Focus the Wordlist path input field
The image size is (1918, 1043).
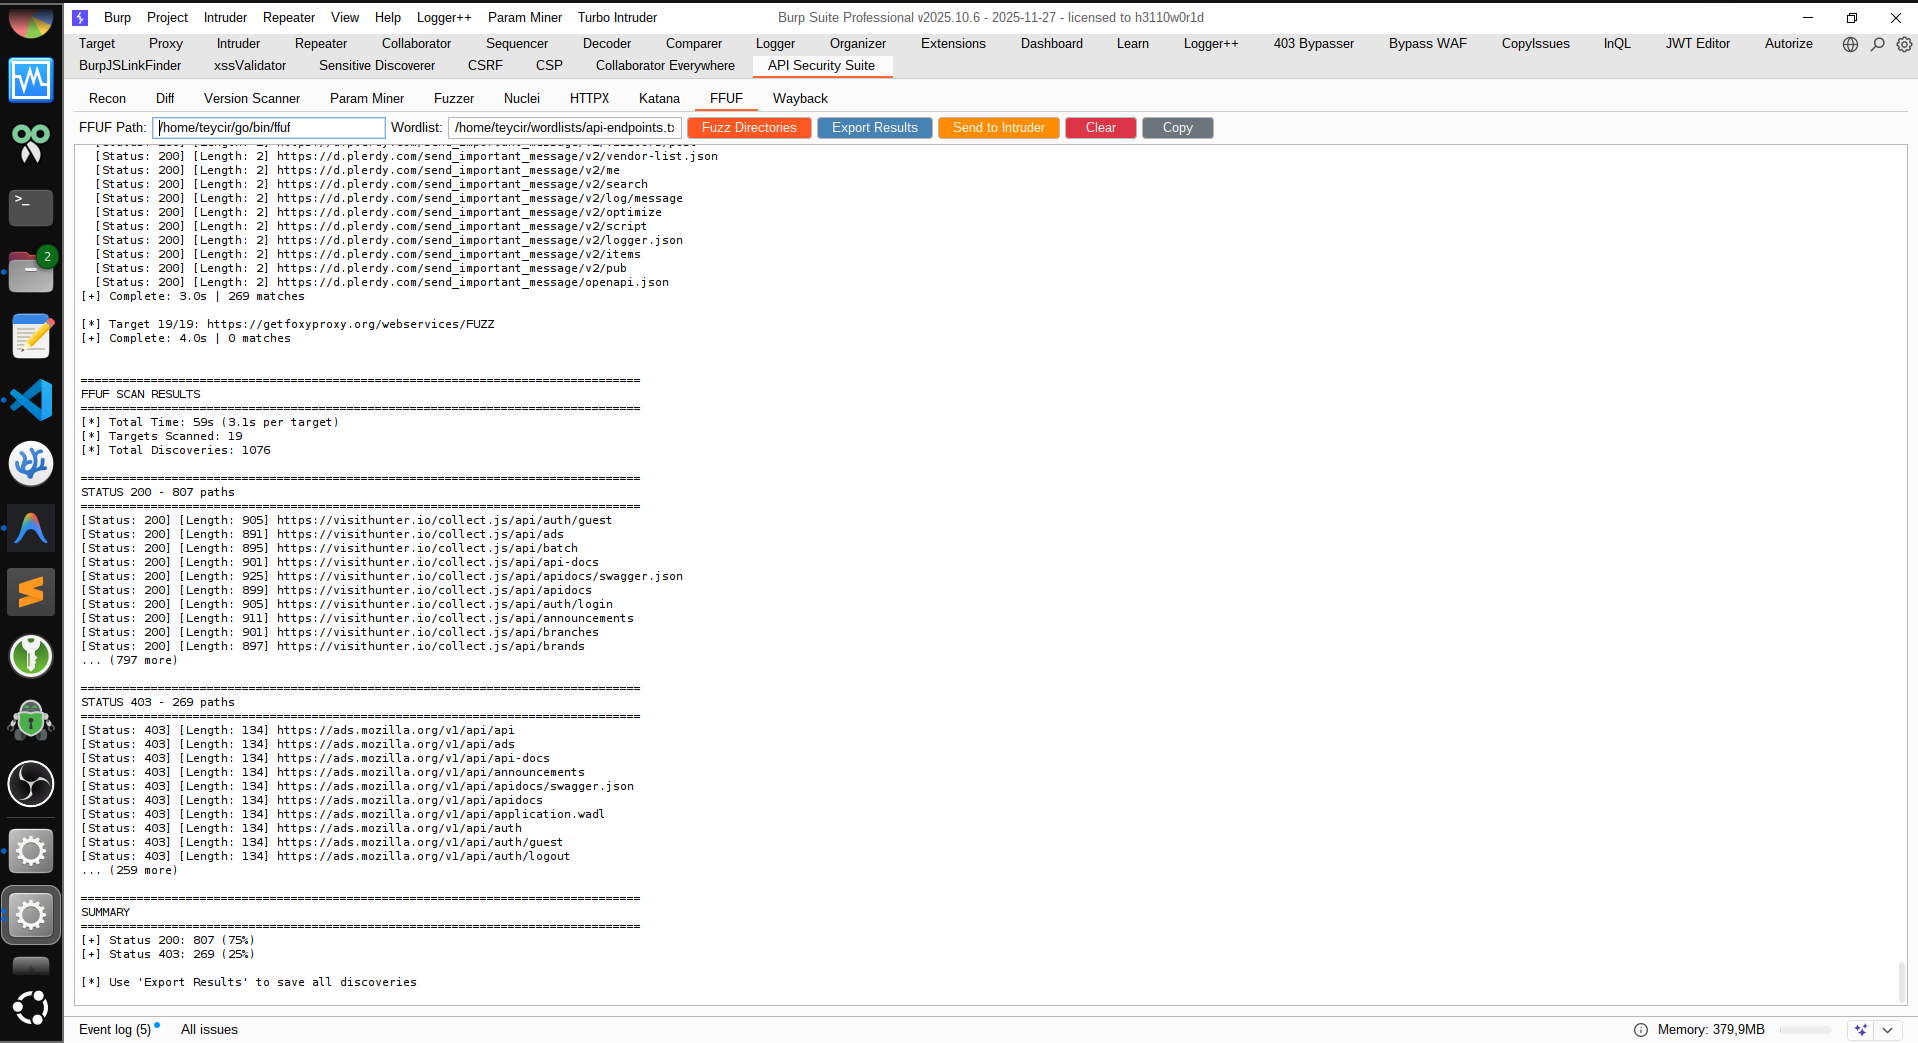click(x=565, y=127)
